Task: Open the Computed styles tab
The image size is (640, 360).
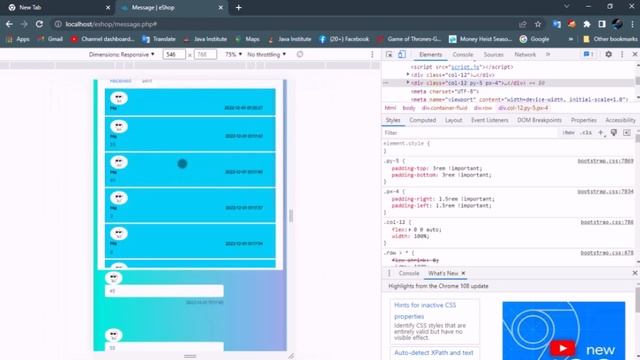Action: 422,120
